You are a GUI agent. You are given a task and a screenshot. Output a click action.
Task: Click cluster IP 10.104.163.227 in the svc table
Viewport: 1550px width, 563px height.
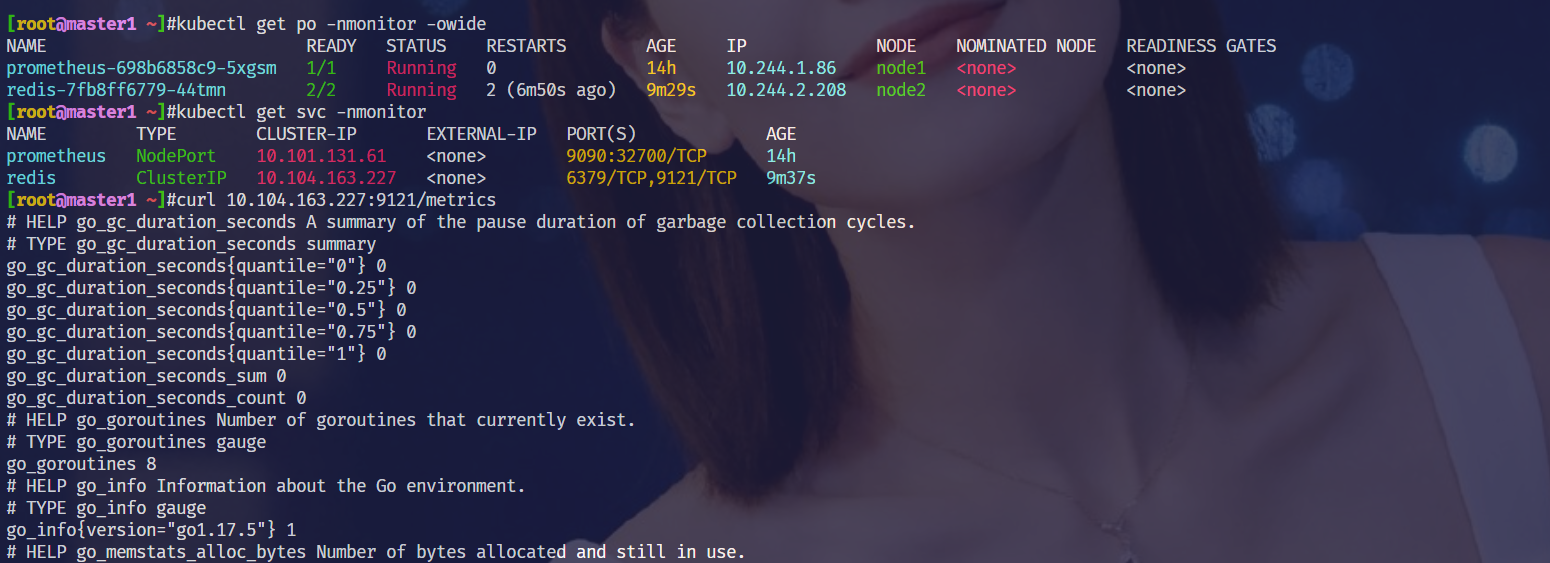click(326, 178)
